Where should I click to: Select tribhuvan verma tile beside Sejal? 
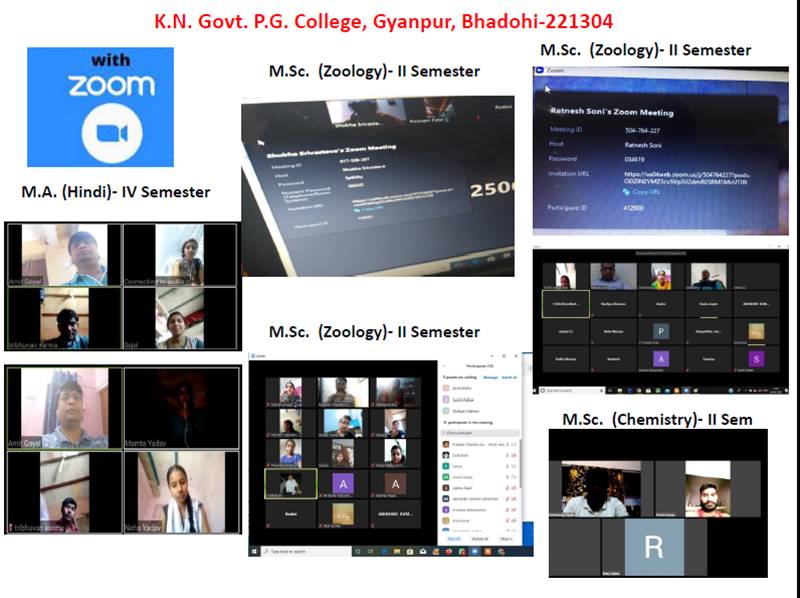tap(64, 318)
